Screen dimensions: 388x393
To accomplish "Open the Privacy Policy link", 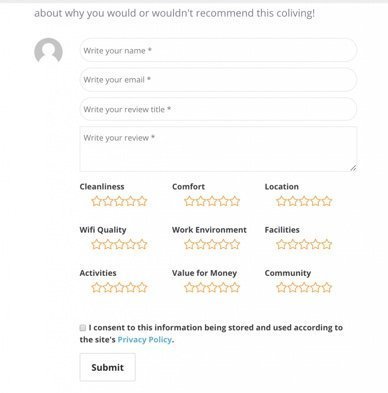I will (x=145, y=340).
